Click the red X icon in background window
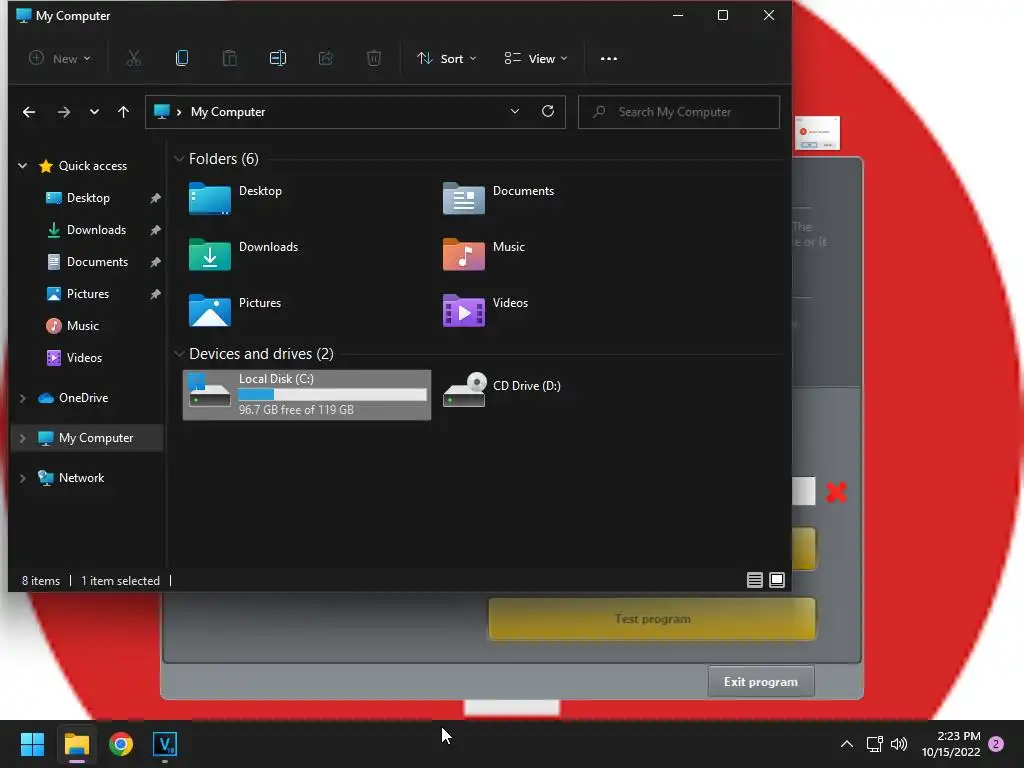 pyautogui.click(x=837, y=492)
